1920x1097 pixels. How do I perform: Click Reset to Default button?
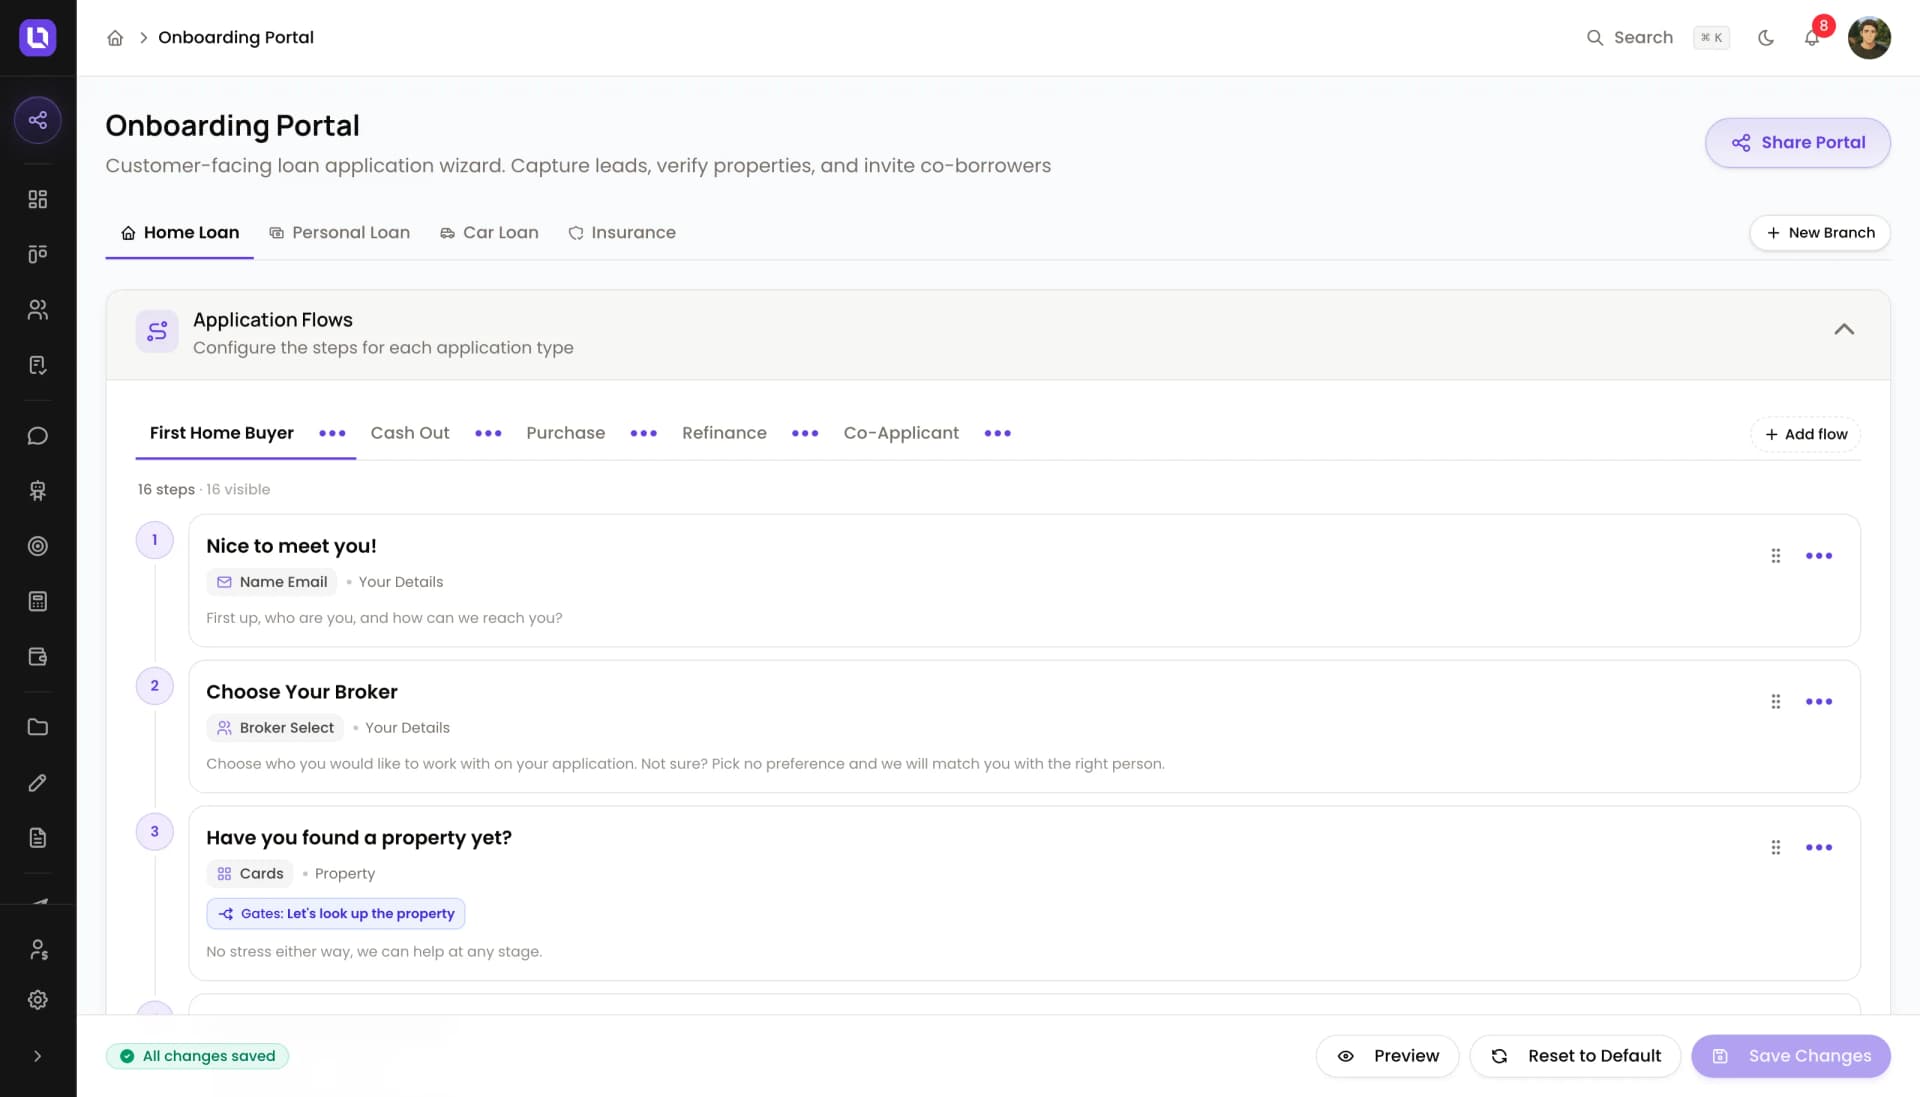point(1575,1056)
